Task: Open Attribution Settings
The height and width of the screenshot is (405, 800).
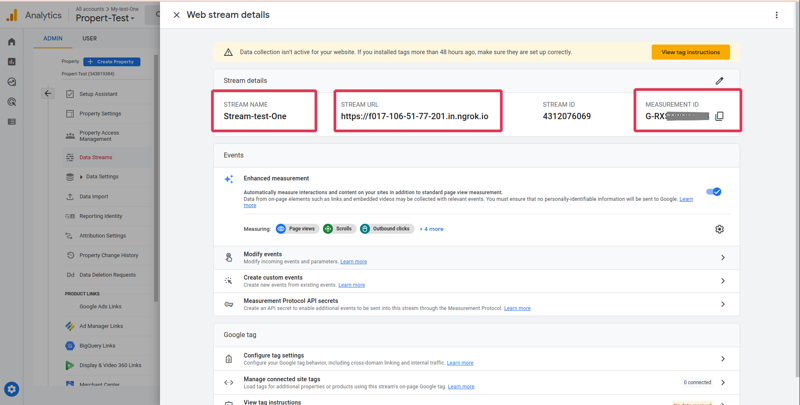Action: click(103, 236)
